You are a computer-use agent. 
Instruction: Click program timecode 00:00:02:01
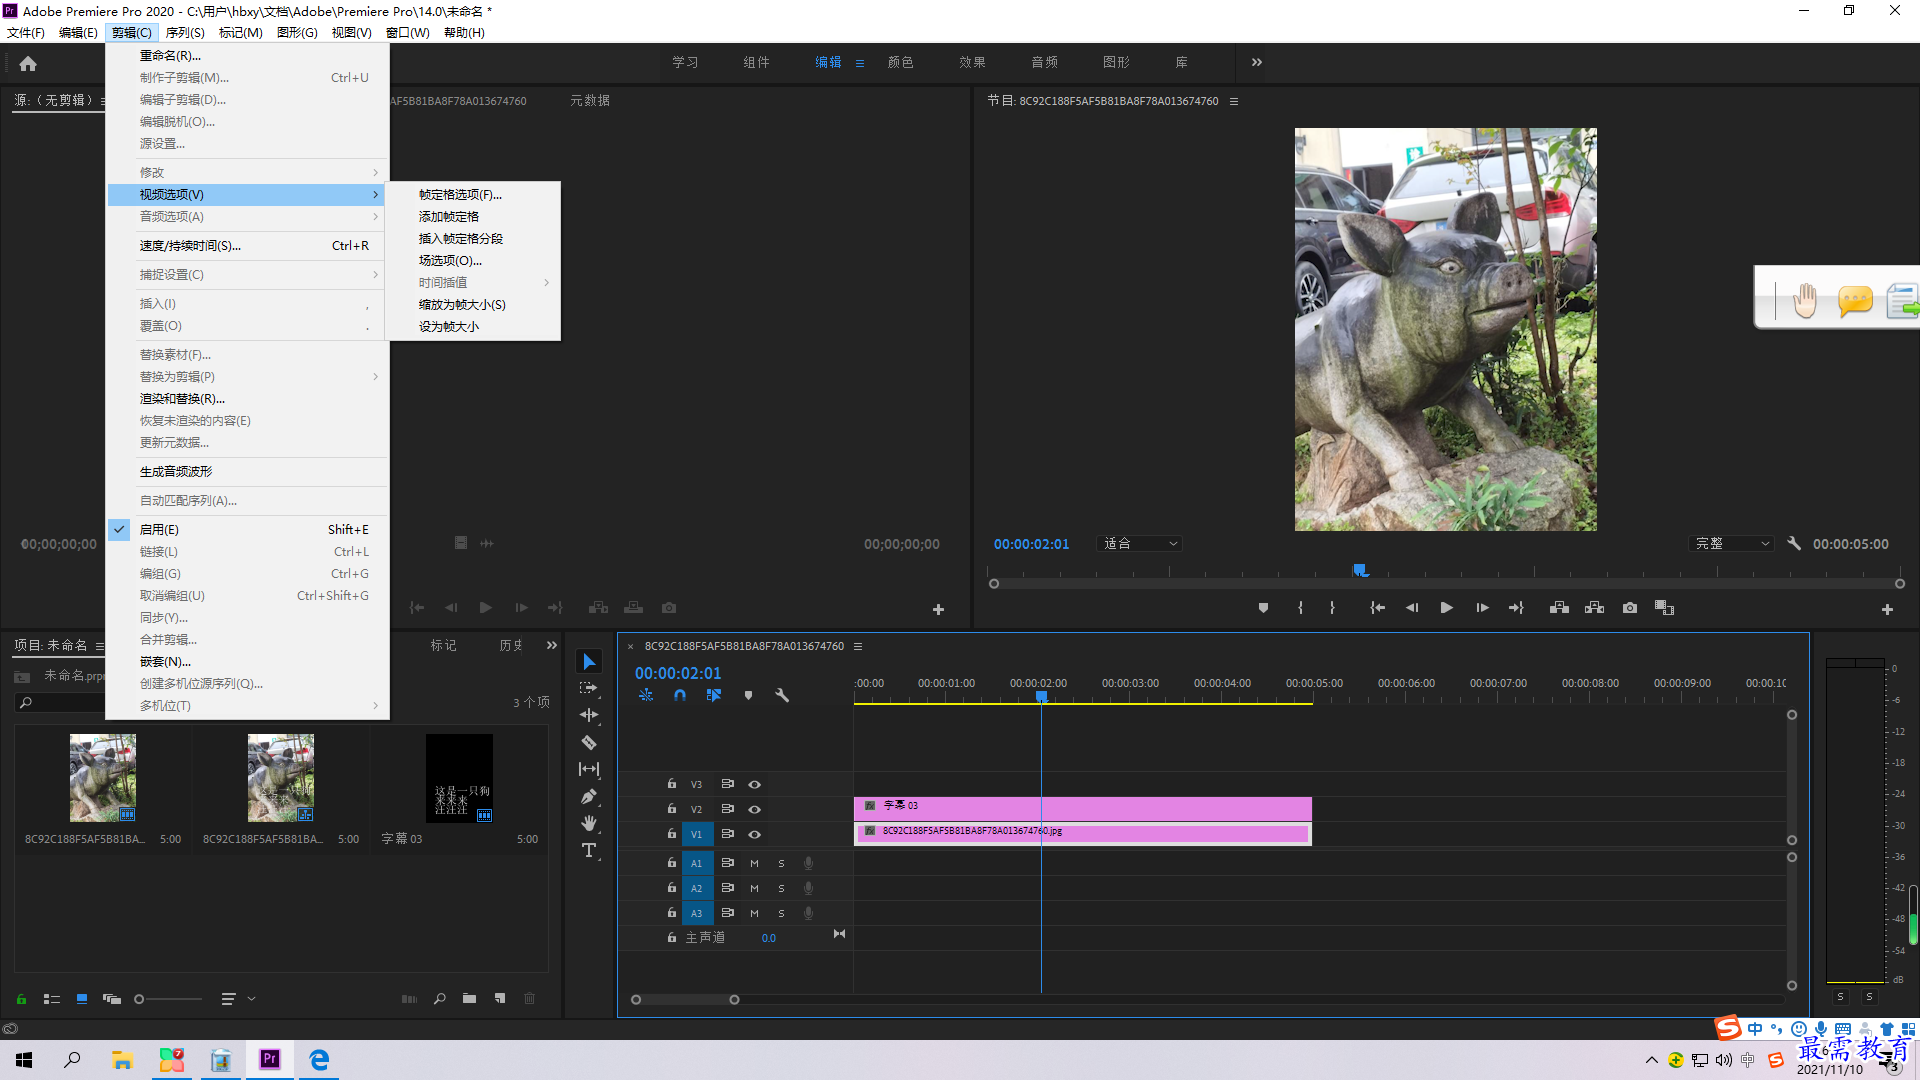tap(1031, 544)
